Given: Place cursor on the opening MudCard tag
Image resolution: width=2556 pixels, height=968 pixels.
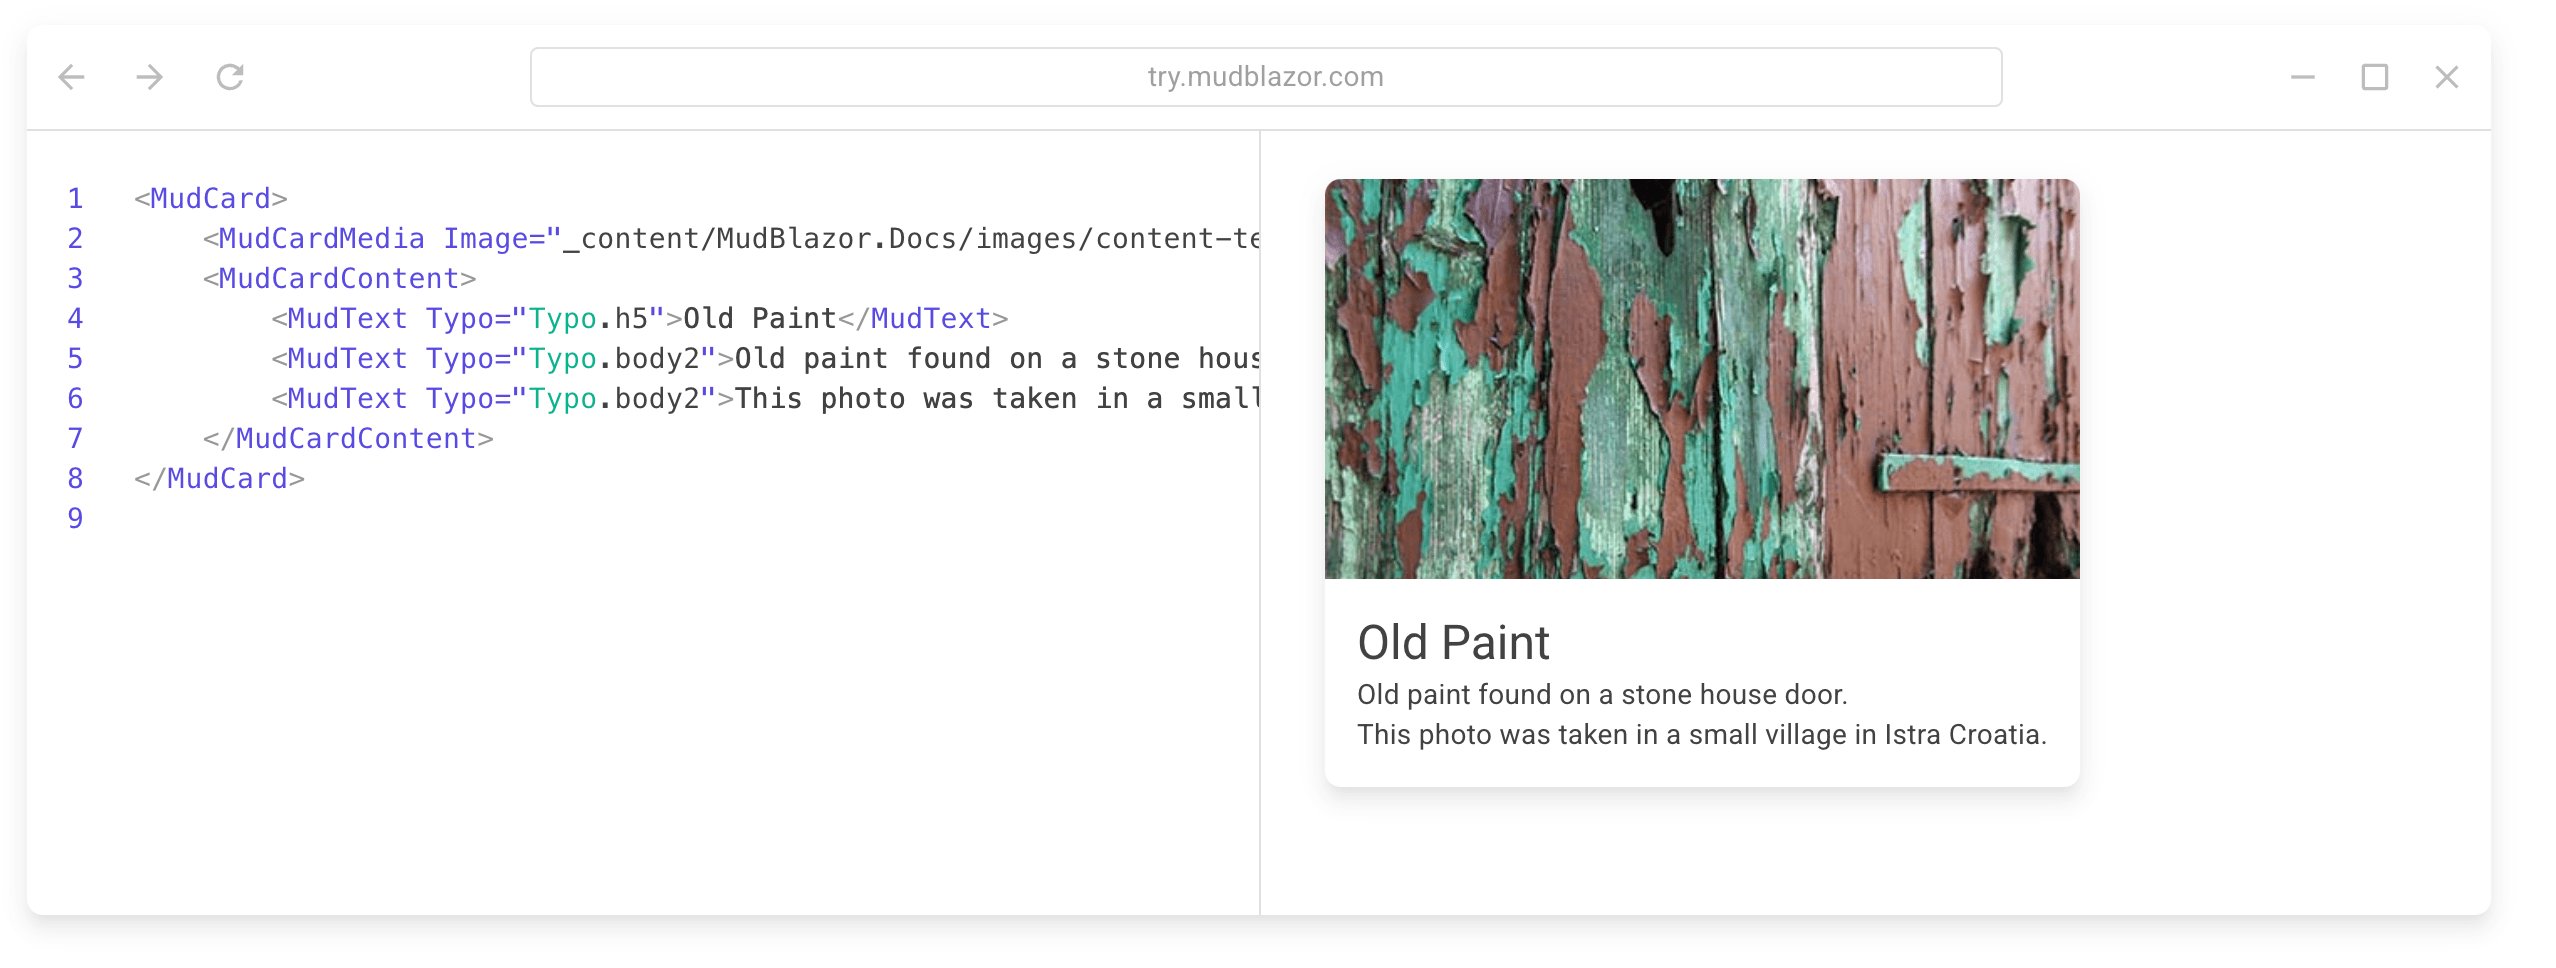Looking at the screenshot, I should pyautogui.click(x=211, y=199).
